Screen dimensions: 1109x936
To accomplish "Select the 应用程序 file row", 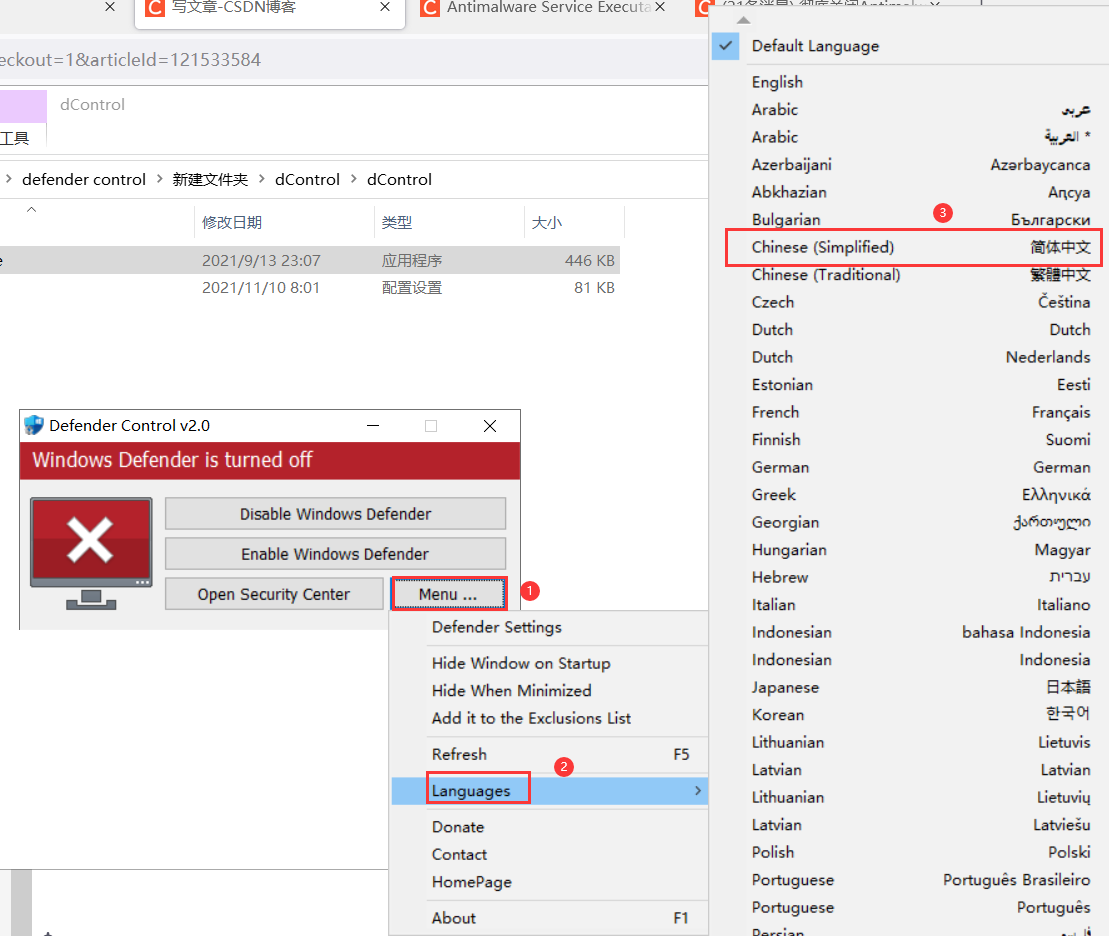I will click(x=310, y=260).
